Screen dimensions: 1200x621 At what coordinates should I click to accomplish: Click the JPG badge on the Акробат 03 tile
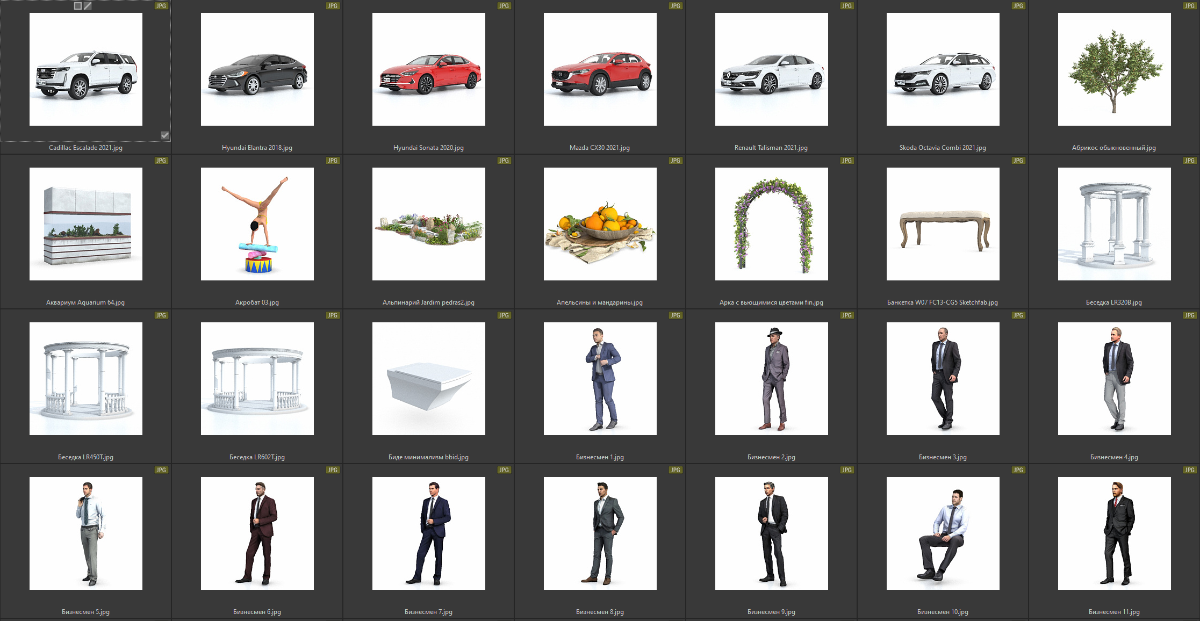tap(333, 160)
